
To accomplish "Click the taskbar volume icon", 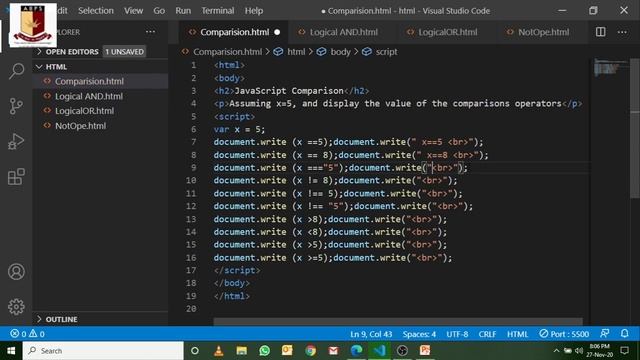I will coord(579,351).
